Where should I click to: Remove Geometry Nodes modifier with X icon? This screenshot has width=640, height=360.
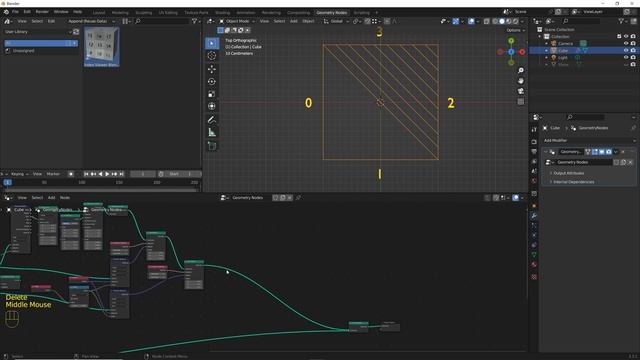point(623,152)
